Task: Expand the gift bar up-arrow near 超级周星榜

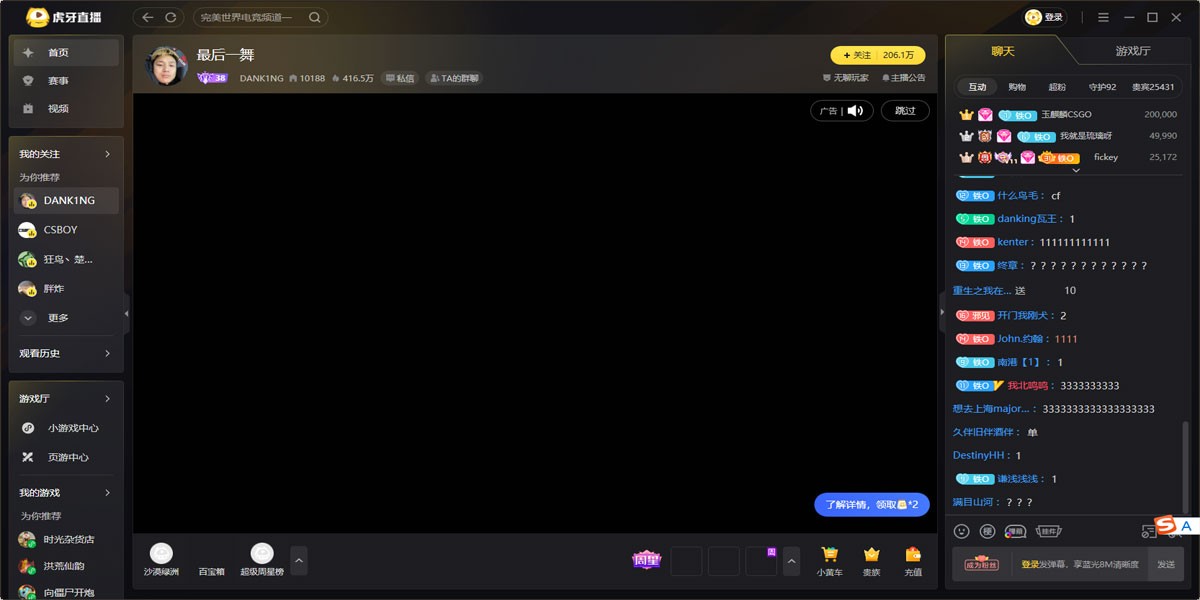Action: point(298,559)
